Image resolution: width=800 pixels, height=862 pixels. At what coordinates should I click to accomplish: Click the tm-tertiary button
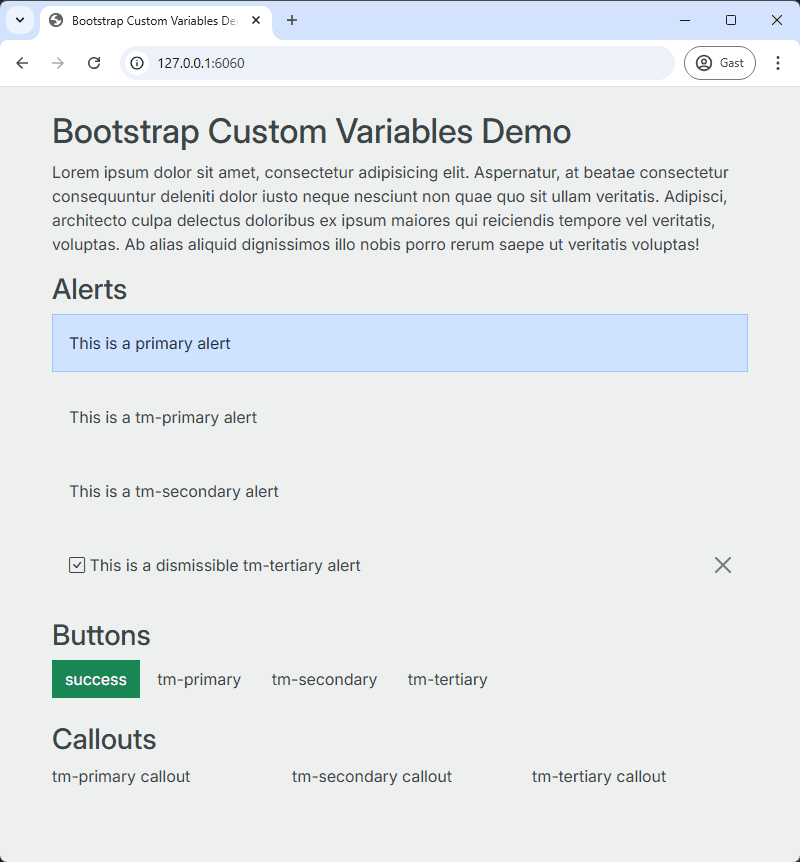[x=448, y=679]
